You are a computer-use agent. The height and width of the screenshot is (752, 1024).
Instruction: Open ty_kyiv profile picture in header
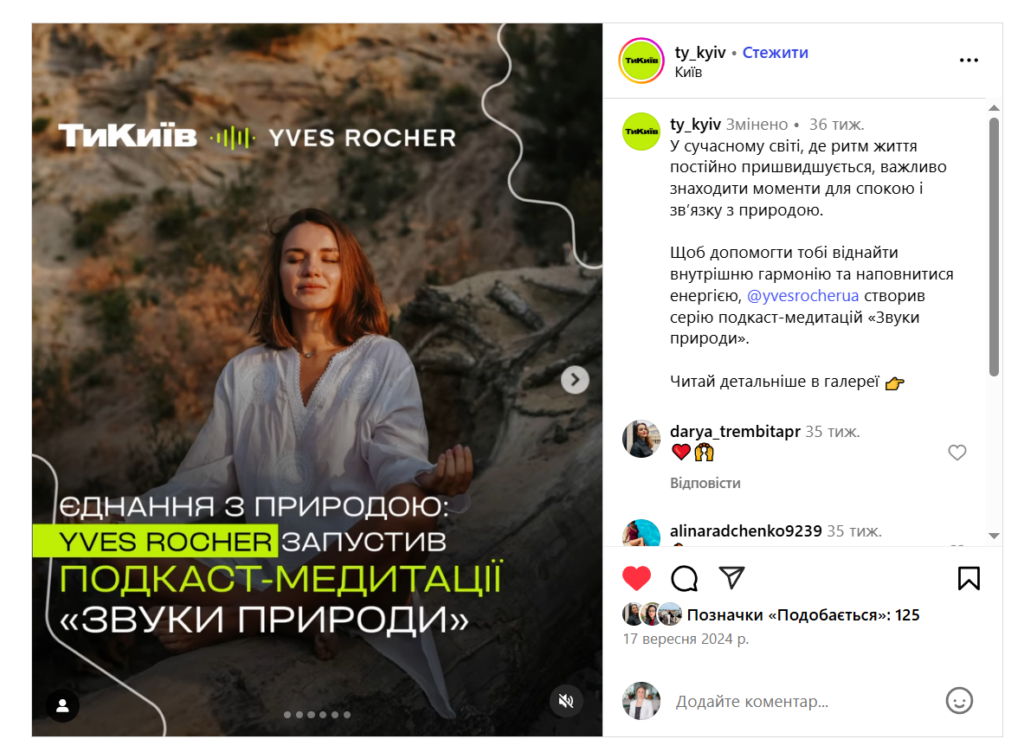pyautogui.click(x=641, y=61)
